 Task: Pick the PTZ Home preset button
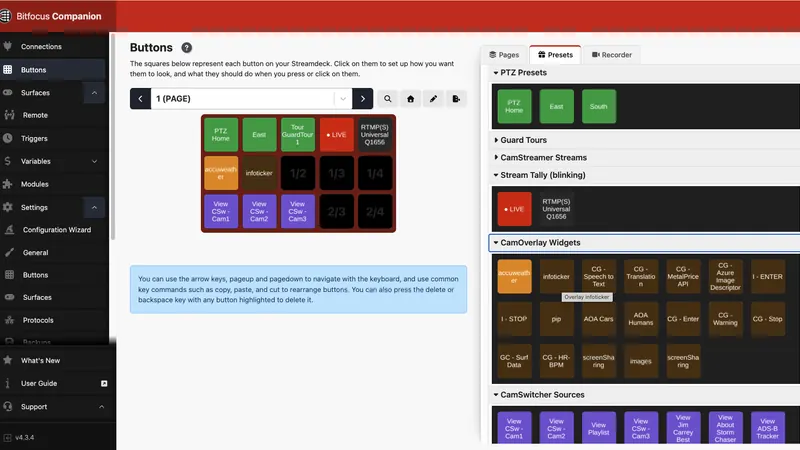[514, 107]
